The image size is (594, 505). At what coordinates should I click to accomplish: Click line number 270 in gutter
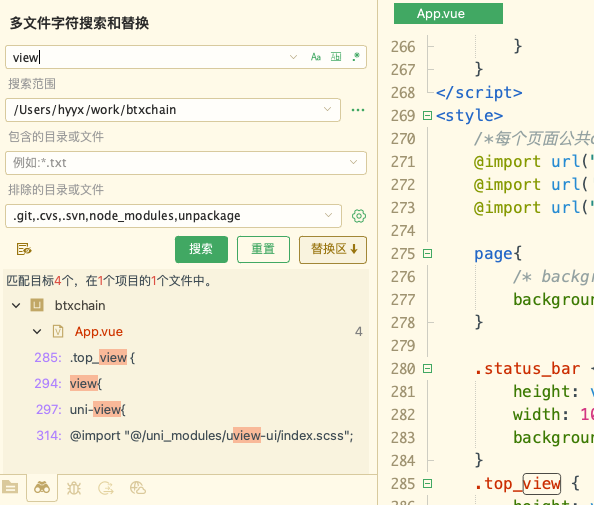[403, 139]
